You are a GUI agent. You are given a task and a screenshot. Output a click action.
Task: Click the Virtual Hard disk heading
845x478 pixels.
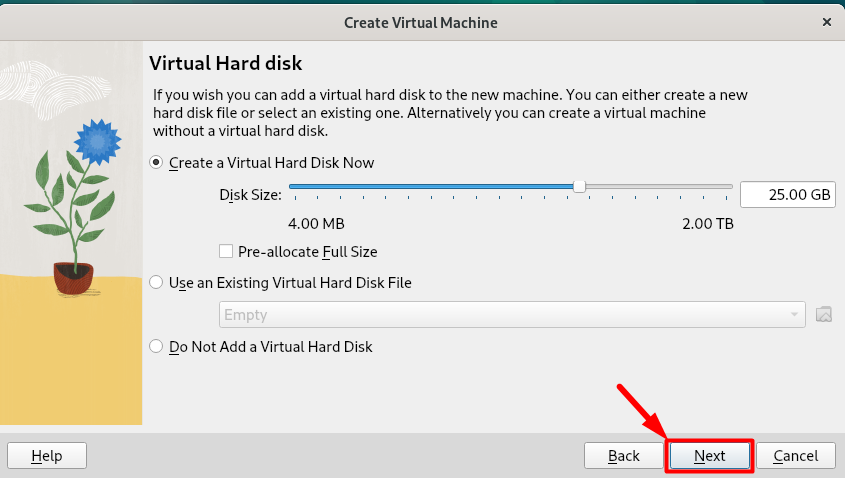(x=226, y=64)
